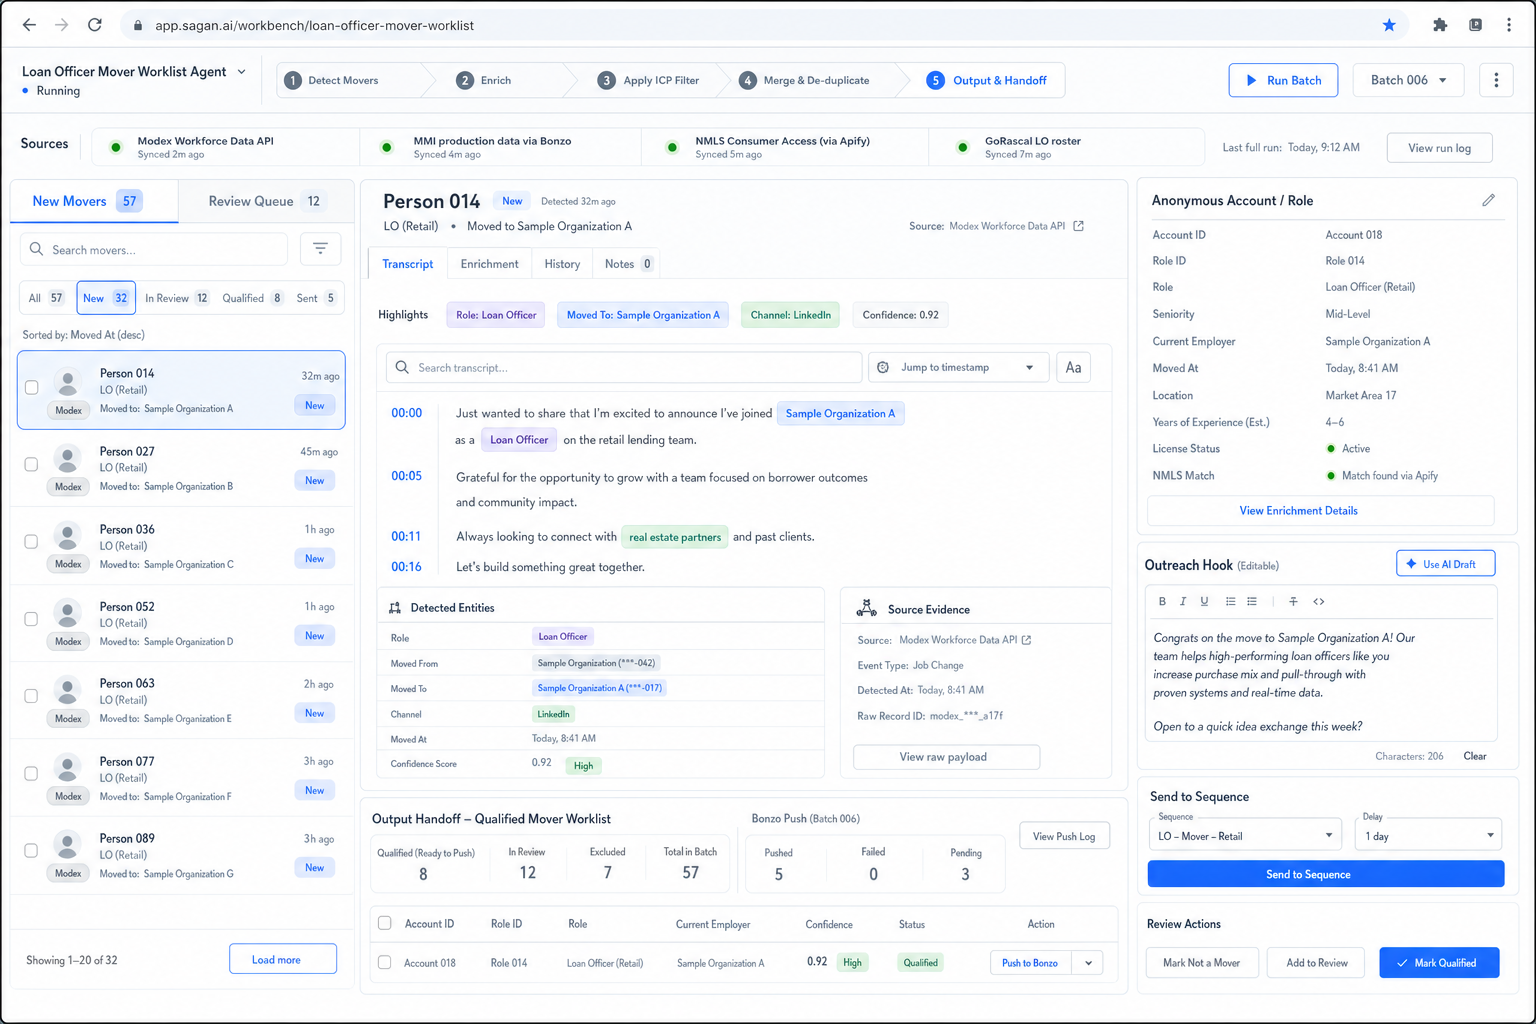This screenshot has width=1536, height=1024.
Task: Click Use AI Draft button
Action: [1445, 564]
